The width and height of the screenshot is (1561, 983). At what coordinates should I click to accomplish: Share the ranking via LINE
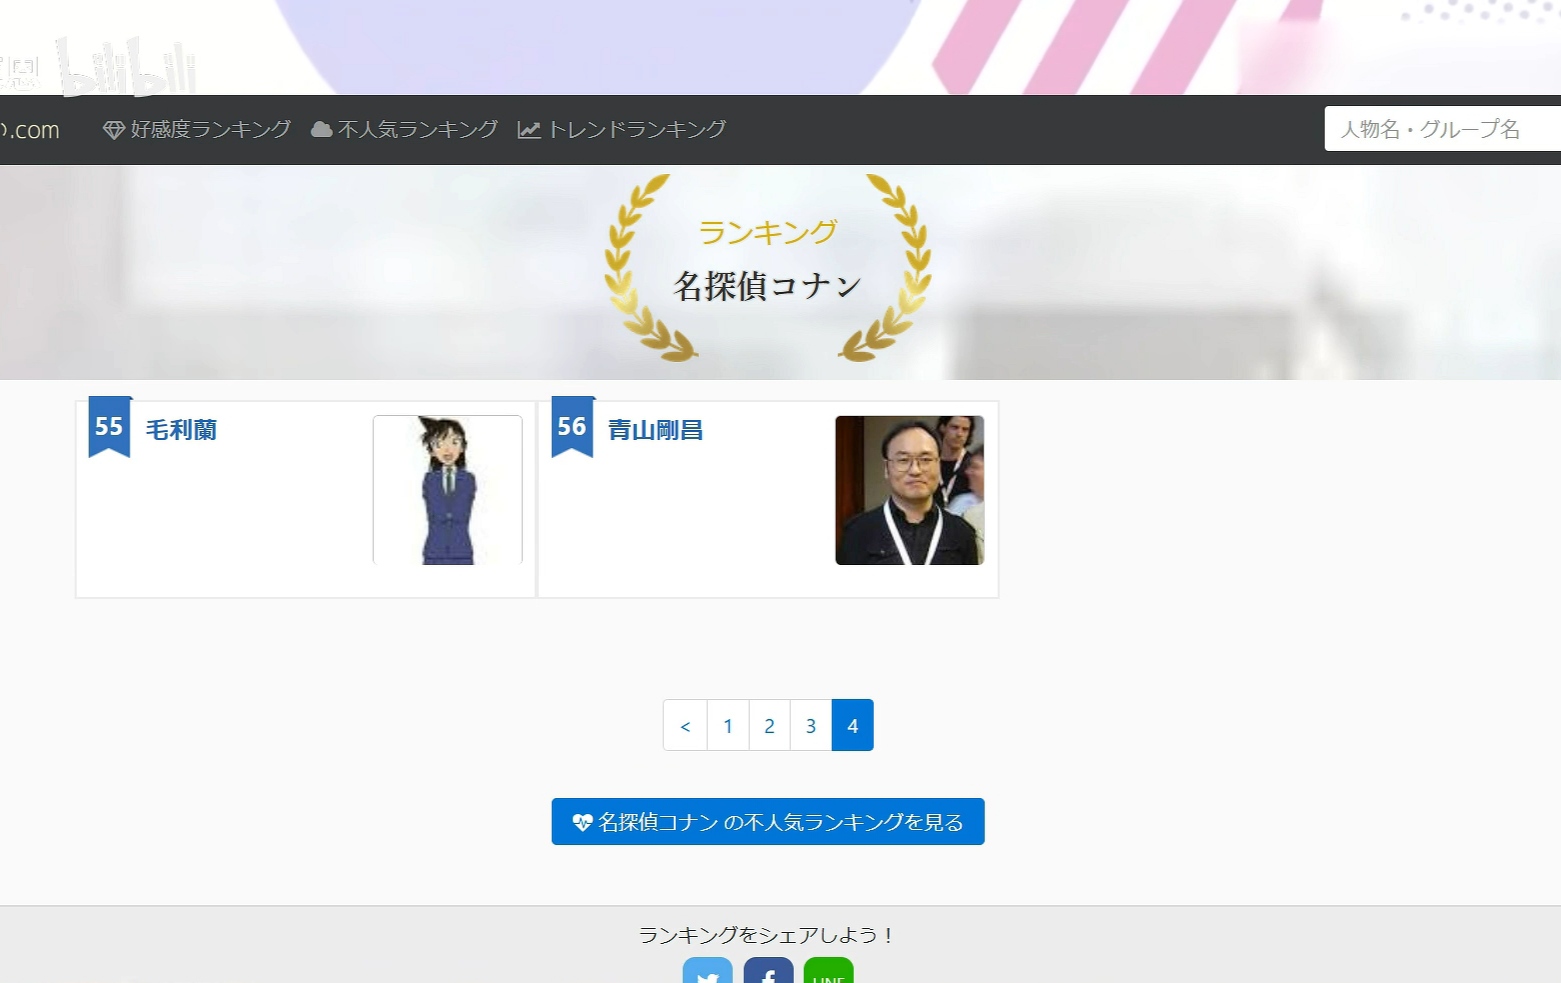[828, 970]
